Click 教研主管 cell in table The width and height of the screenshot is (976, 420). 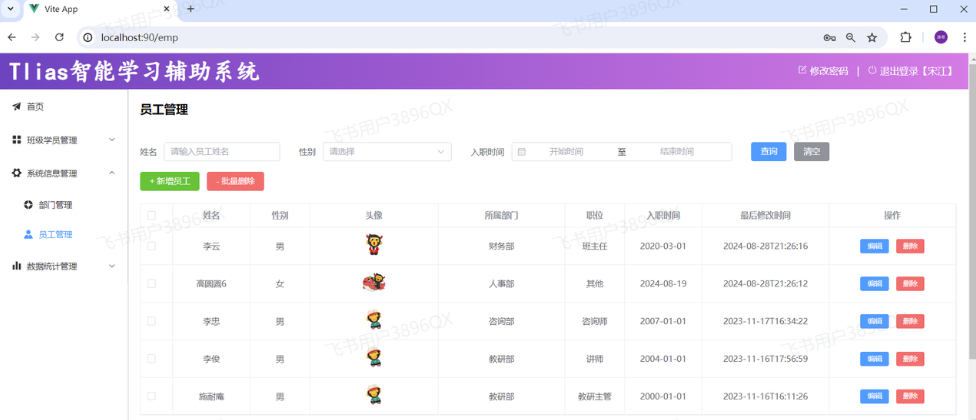pos(594,396)
